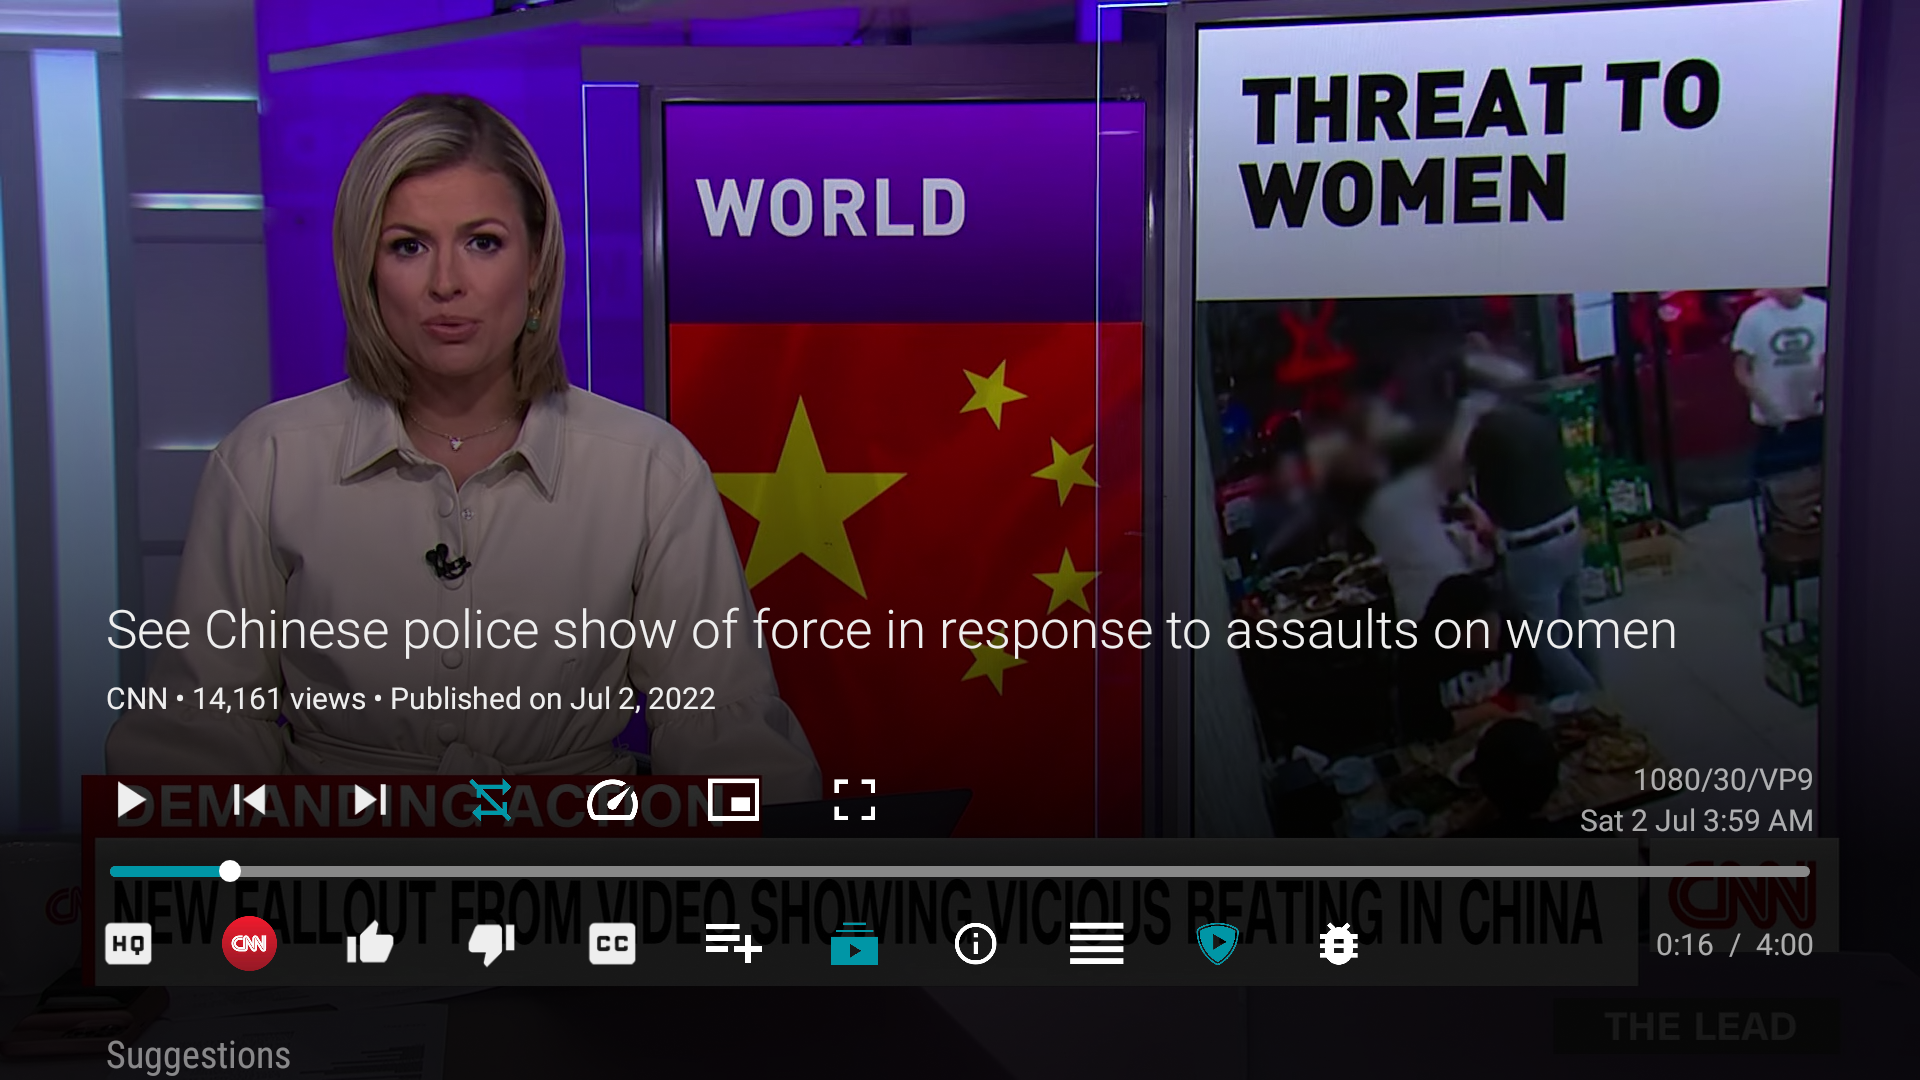The image size is (1920, 1080).
Task: Show video info icon
Action: click(975, 944)
